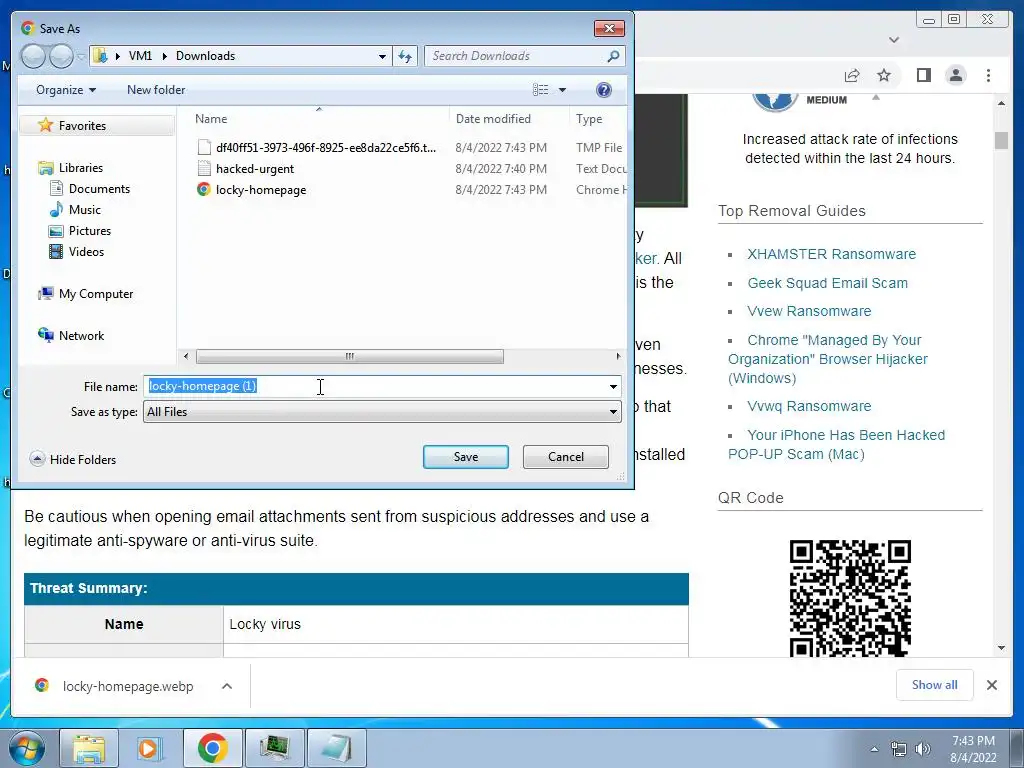Open the Geek Squad Email Scam link
The image size is (1024, 768).
[827, 283]
